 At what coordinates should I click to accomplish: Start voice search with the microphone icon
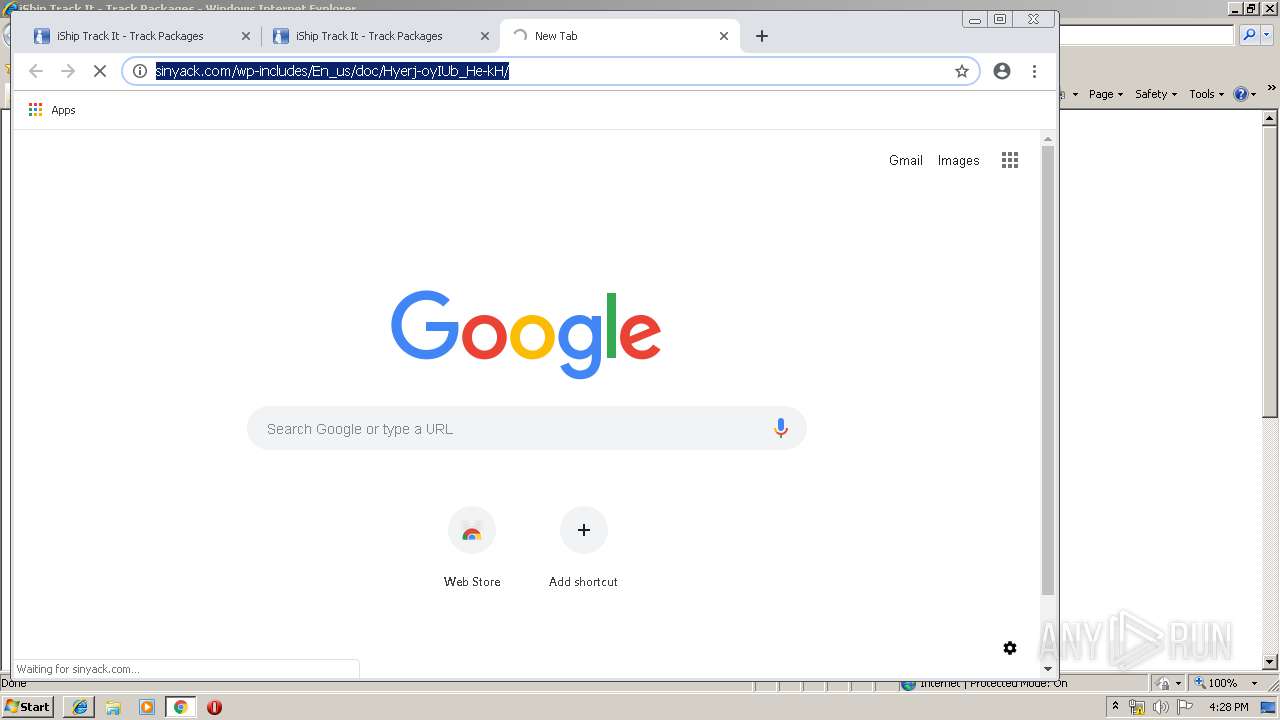(x=781, y=429)
